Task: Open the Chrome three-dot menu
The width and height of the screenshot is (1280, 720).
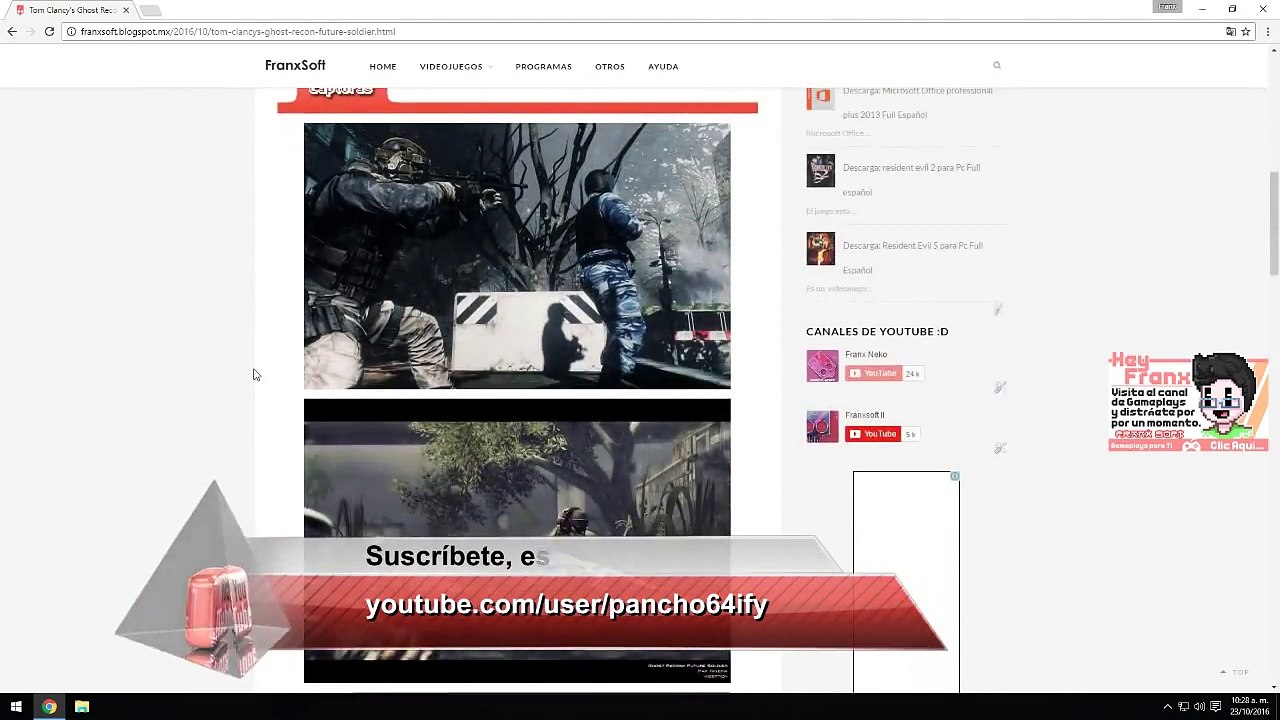Action: click(1268, 31)
